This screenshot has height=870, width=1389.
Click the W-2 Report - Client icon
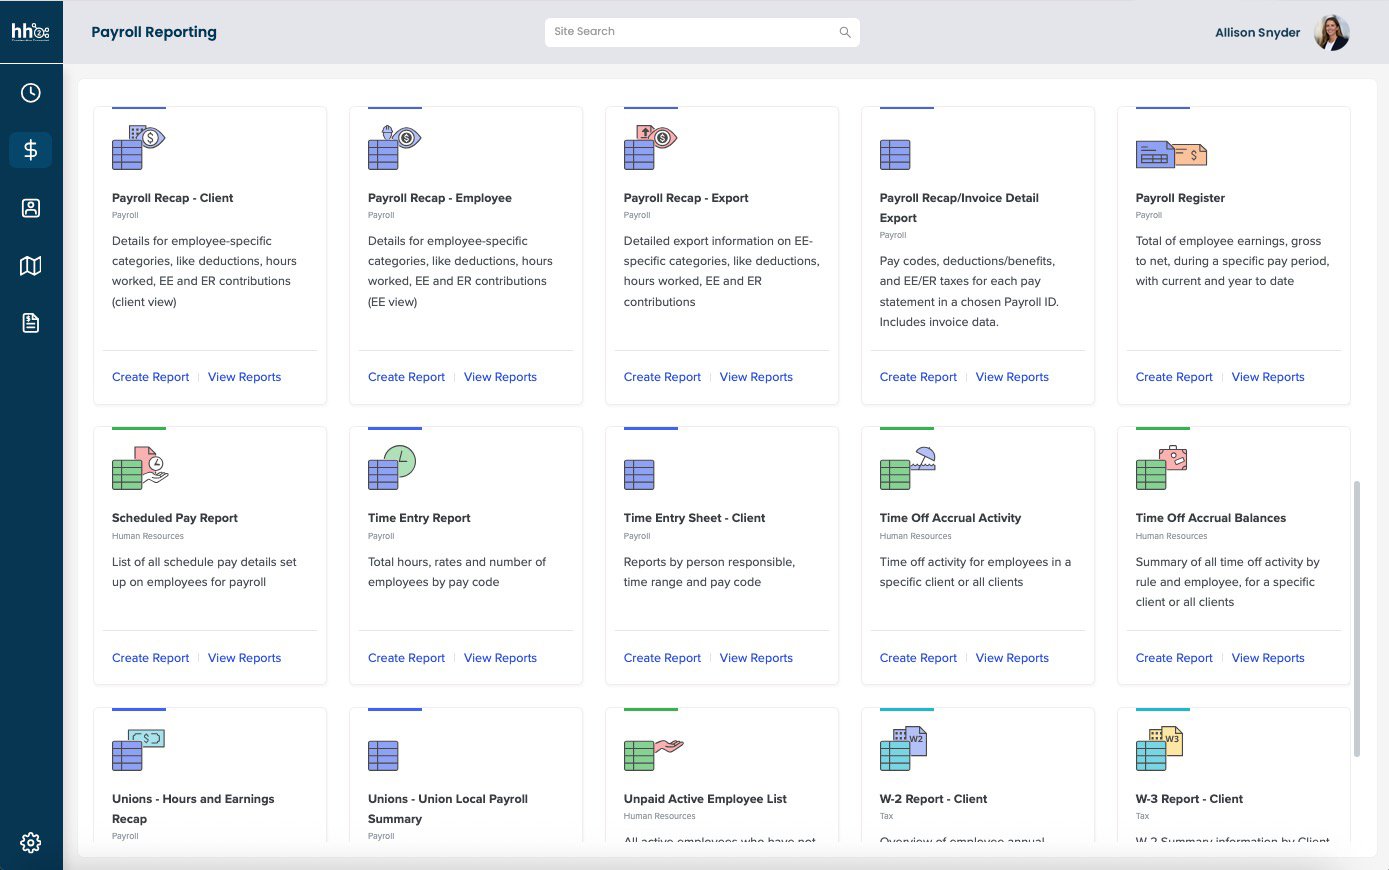point(903,749)
